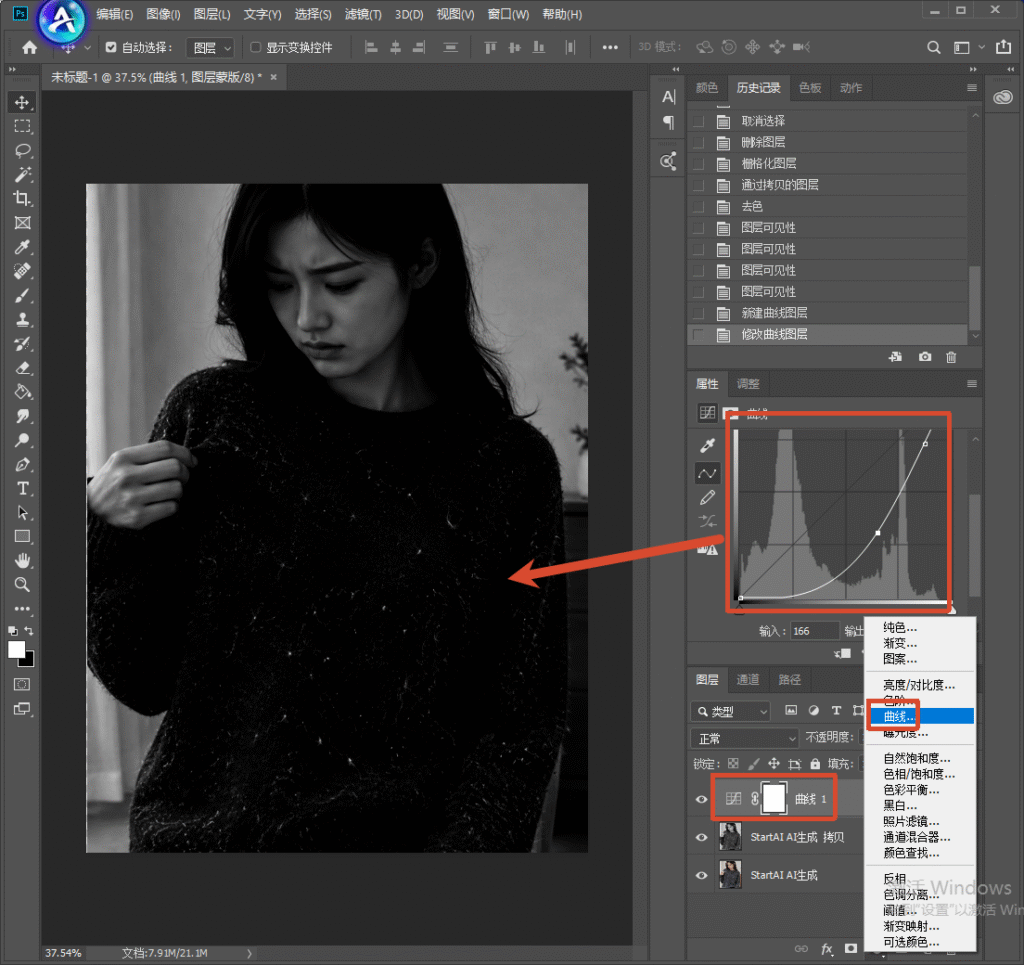Select the Pen tool
Screen dimensions: 1024x965
click(x=22, y=464)
